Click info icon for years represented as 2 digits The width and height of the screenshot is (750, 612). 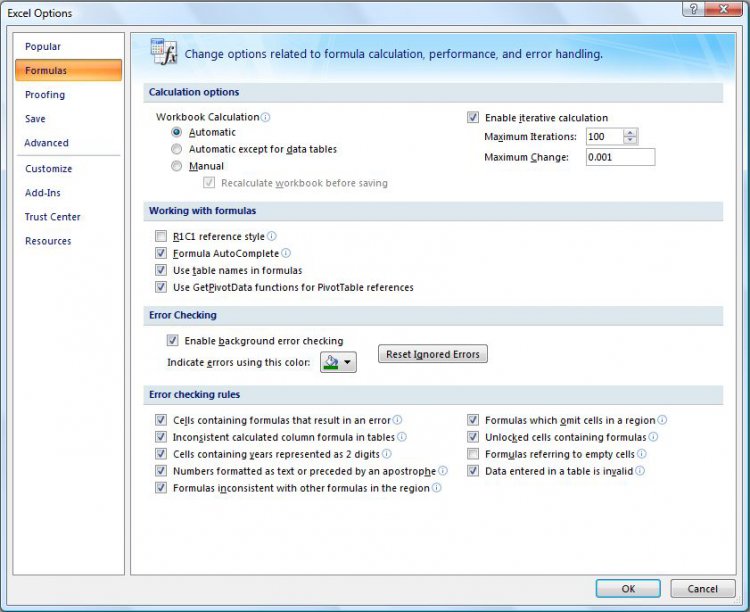[x=386, y=454]
